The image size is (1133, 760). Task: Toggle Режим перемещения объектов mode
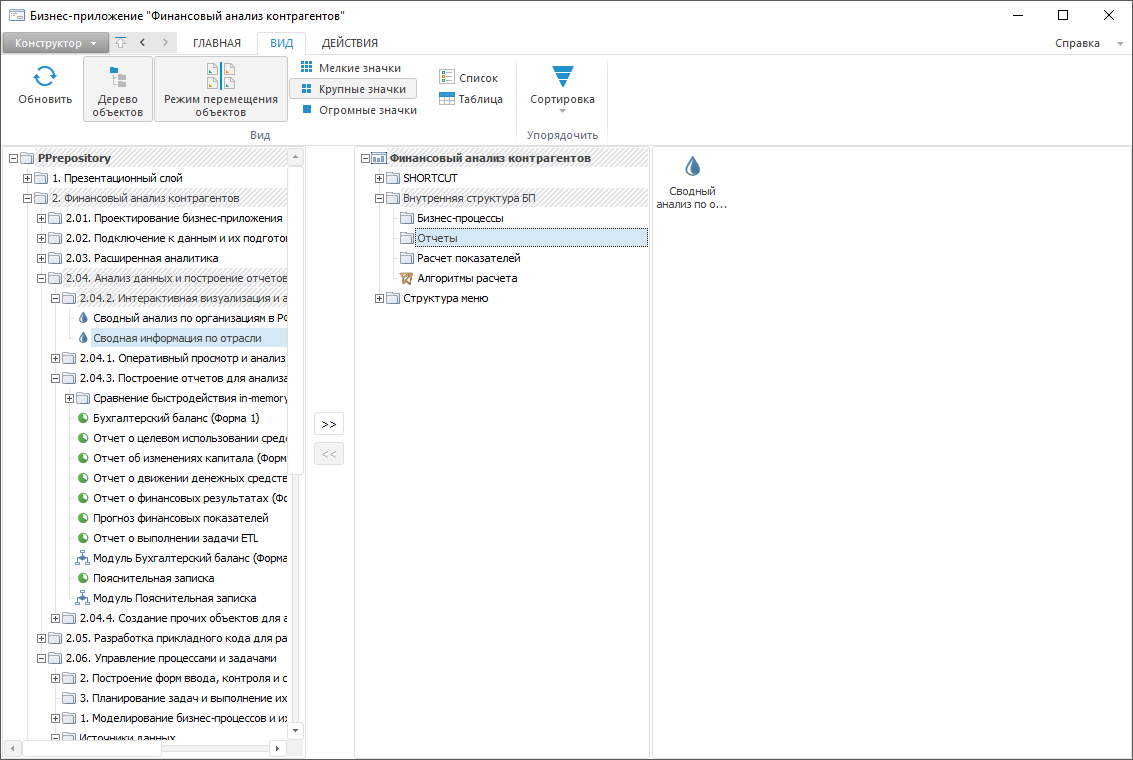pos(220,89)
